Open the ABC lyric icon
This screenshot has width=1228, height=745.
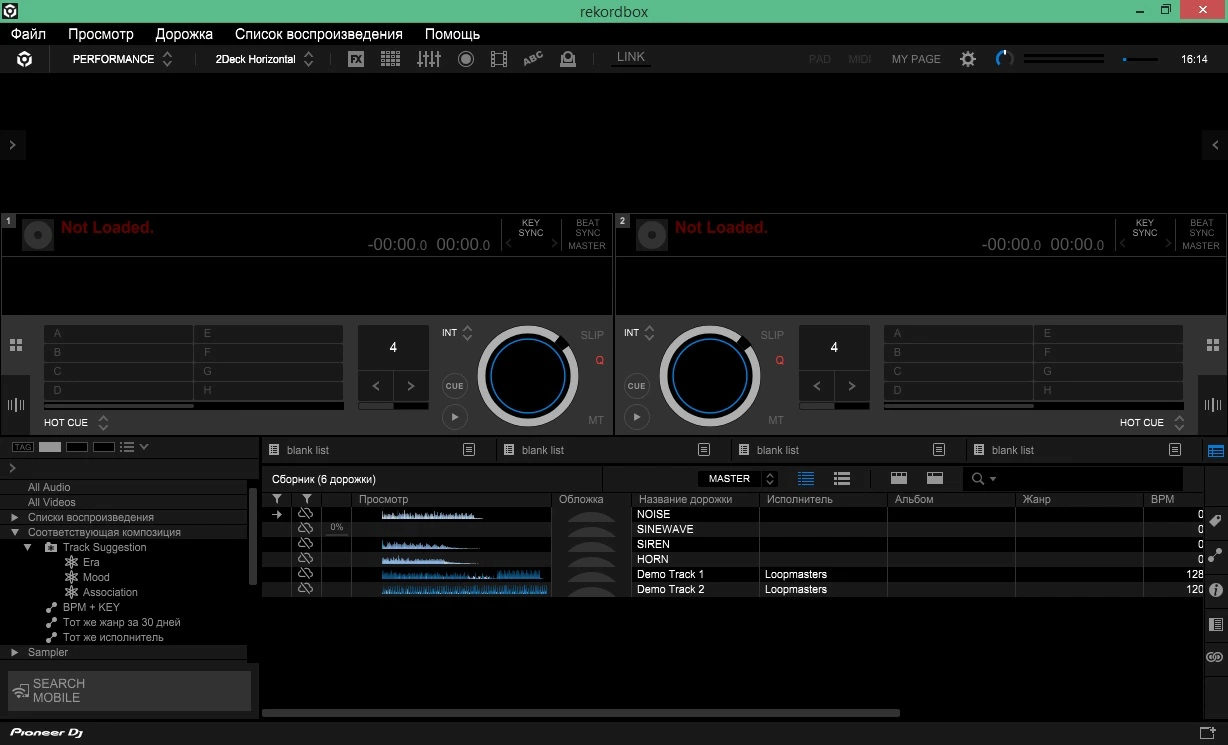coord(533,59)
